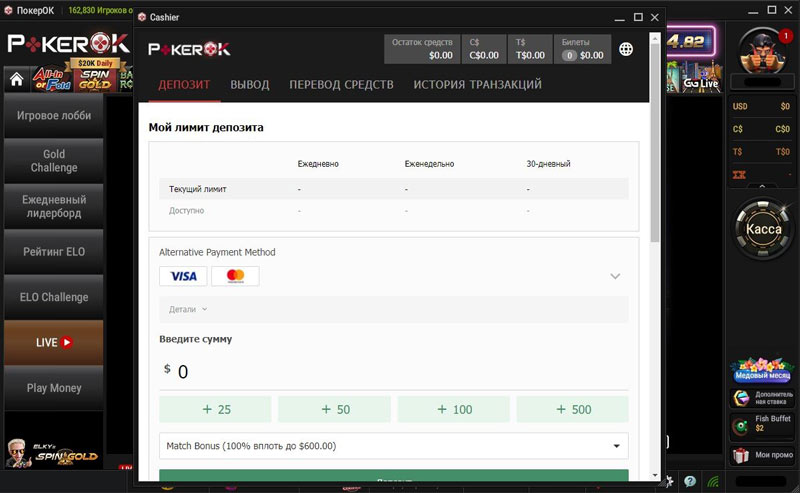Click the player avatar picture
The image size is (800, 493).
(762, 52)
